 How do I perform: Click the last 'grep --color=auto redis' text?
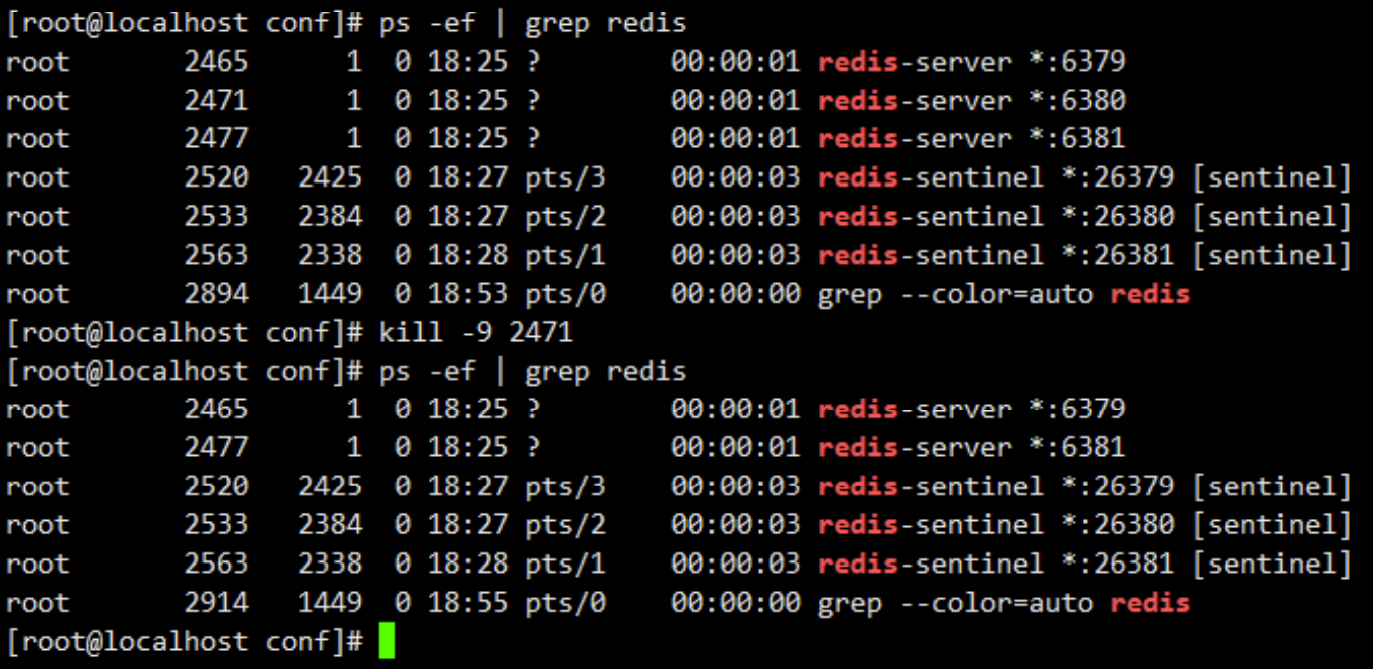point(1004,603)
